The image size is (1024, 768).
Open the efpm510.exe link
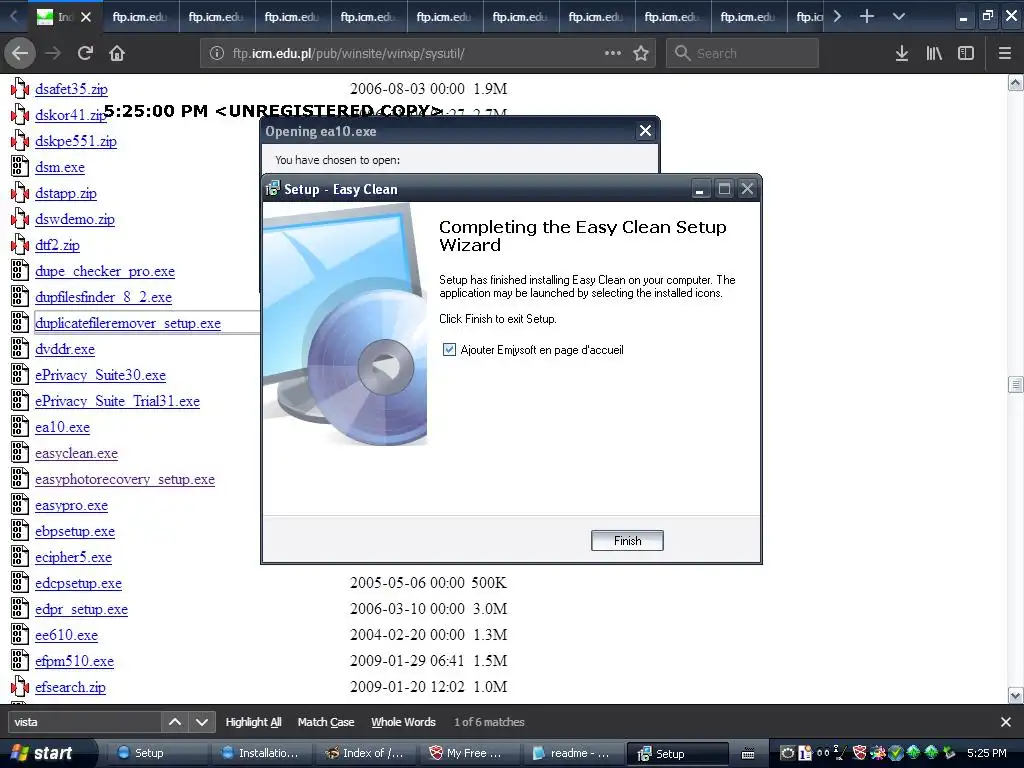(x=74, y=661)
